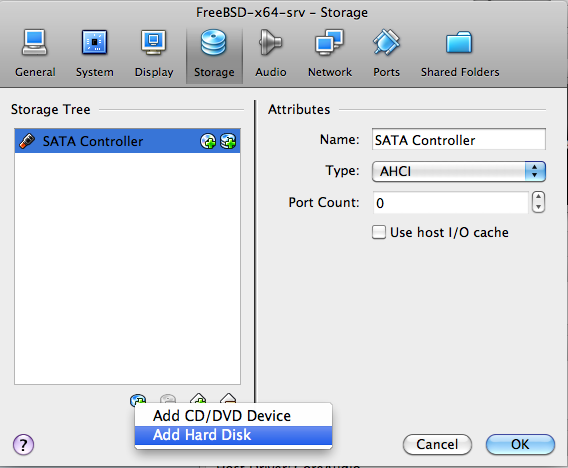Open the System settings pane

tap(94, 54)
